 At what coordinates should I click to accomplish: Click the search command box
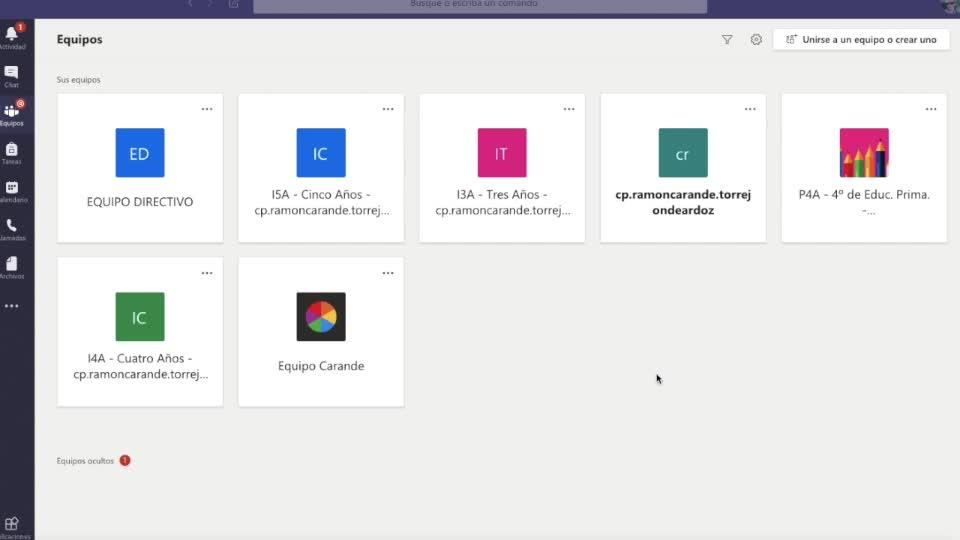tap(480, 6)
